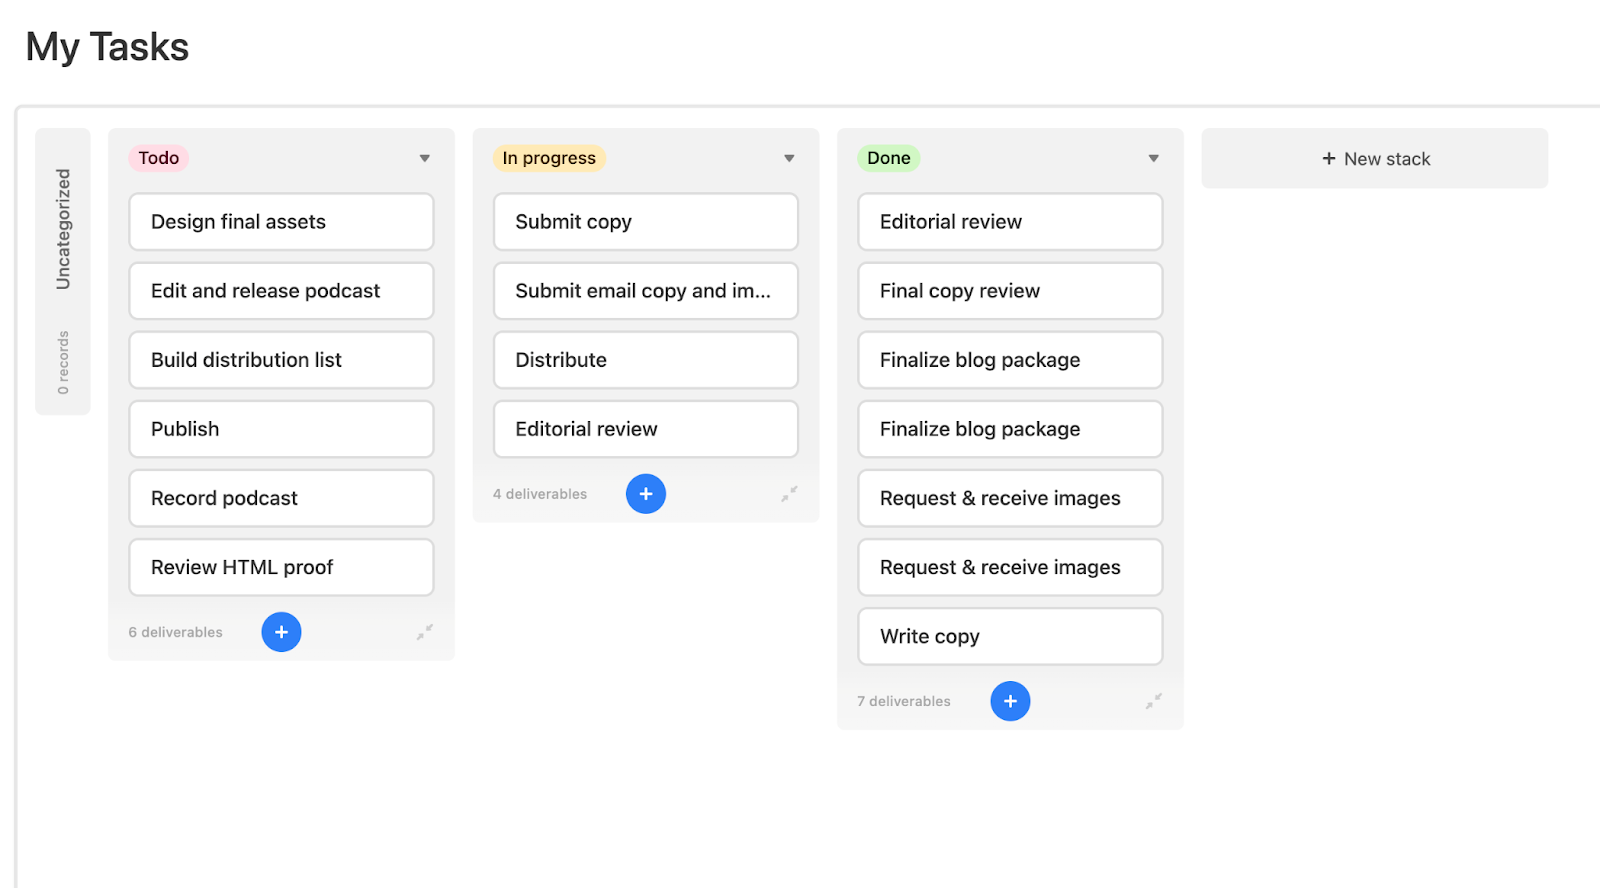Select the pink Todo stack label
Screen dimensions: 1600x888
pos(159,158)
